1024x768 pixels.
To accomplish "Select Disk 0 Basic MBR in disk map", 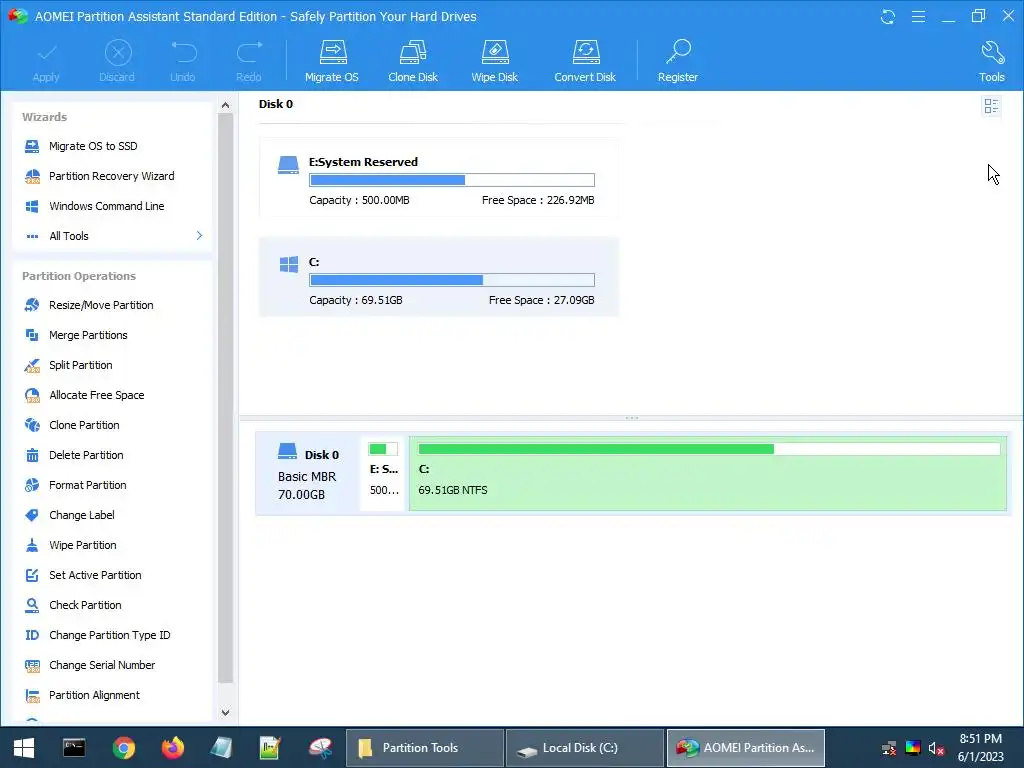I will point(308,473).
